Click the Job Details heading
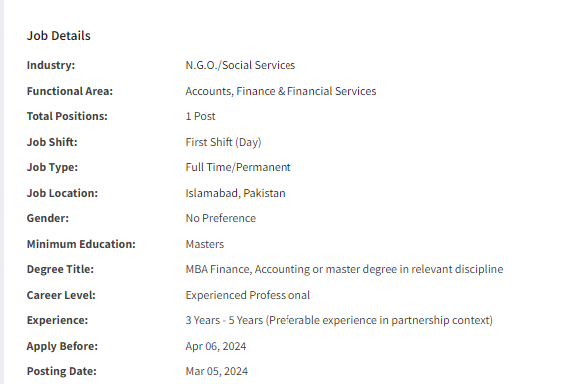Screen dimensions: 576x384 tap(58, 36)
